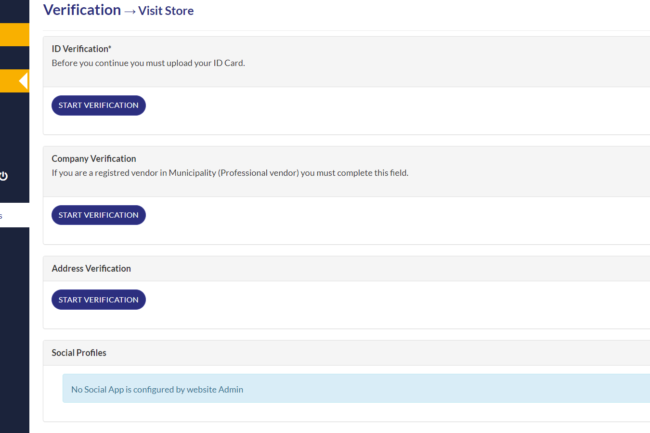Click the Company Verification section header

pos(94,158)
